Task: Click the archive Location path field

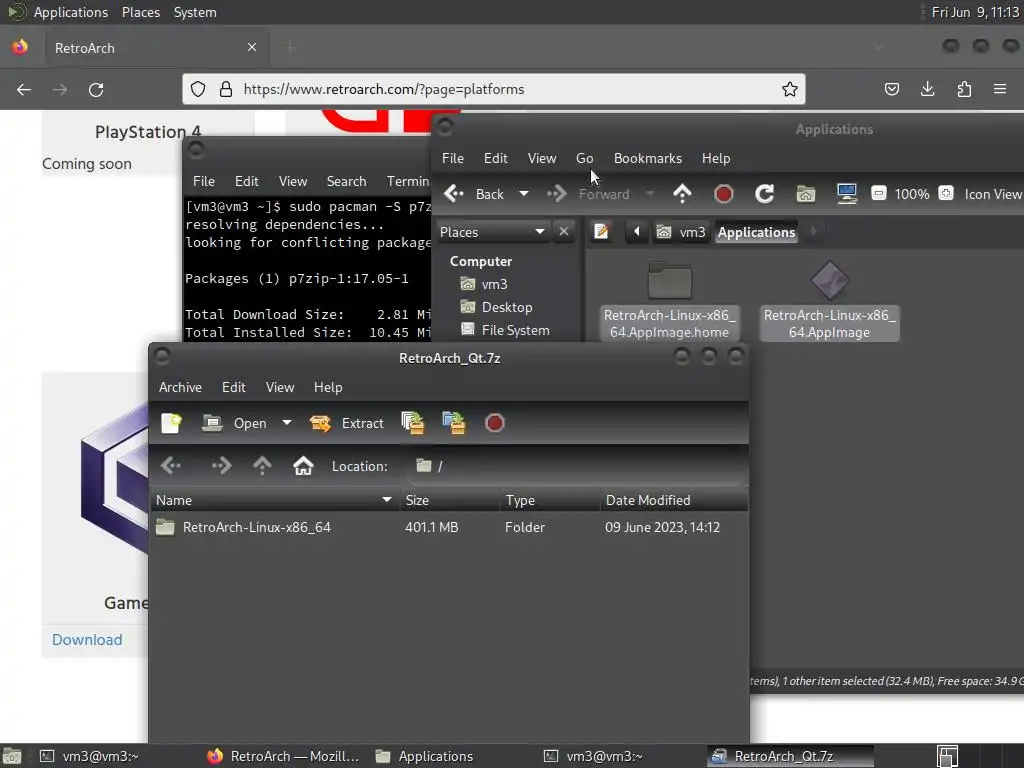Action: tap(576, 466)
